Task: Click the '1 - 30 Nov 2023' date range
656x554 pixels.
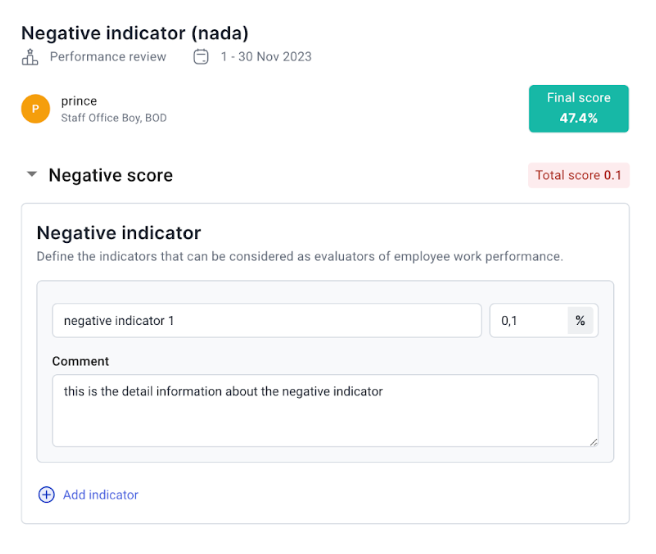Action: click(266, 57)
